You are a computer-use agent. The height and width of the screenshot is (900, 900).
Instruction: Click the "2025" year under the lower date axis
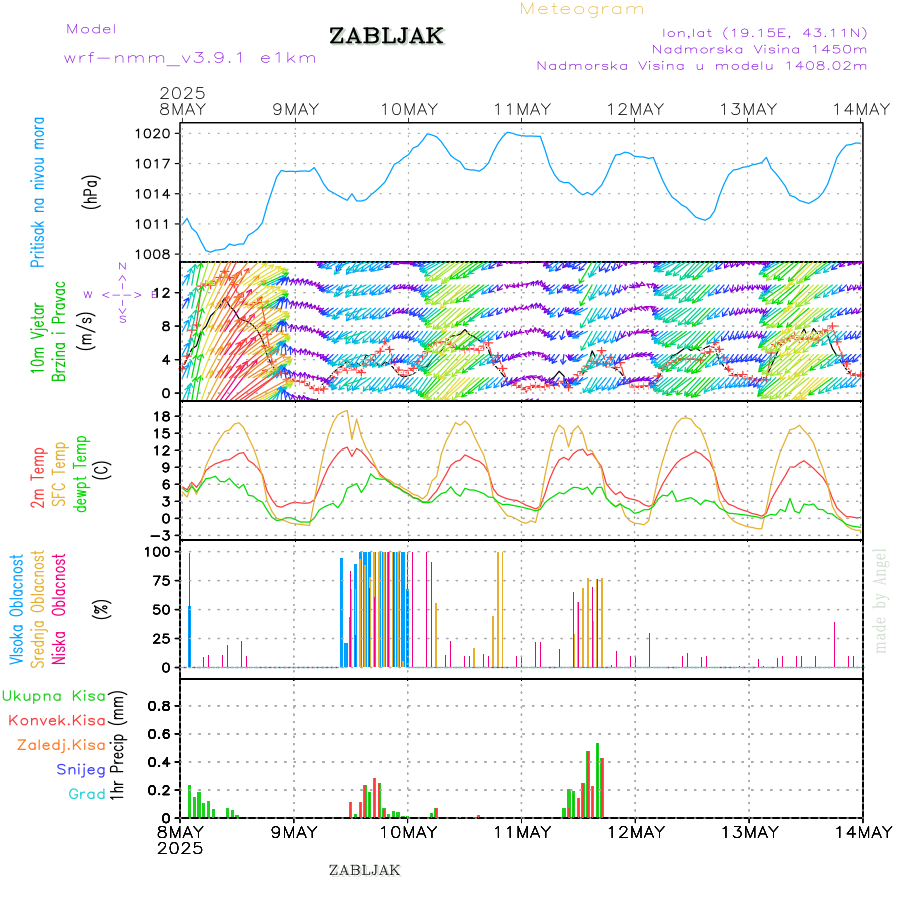tap(180, 848)
